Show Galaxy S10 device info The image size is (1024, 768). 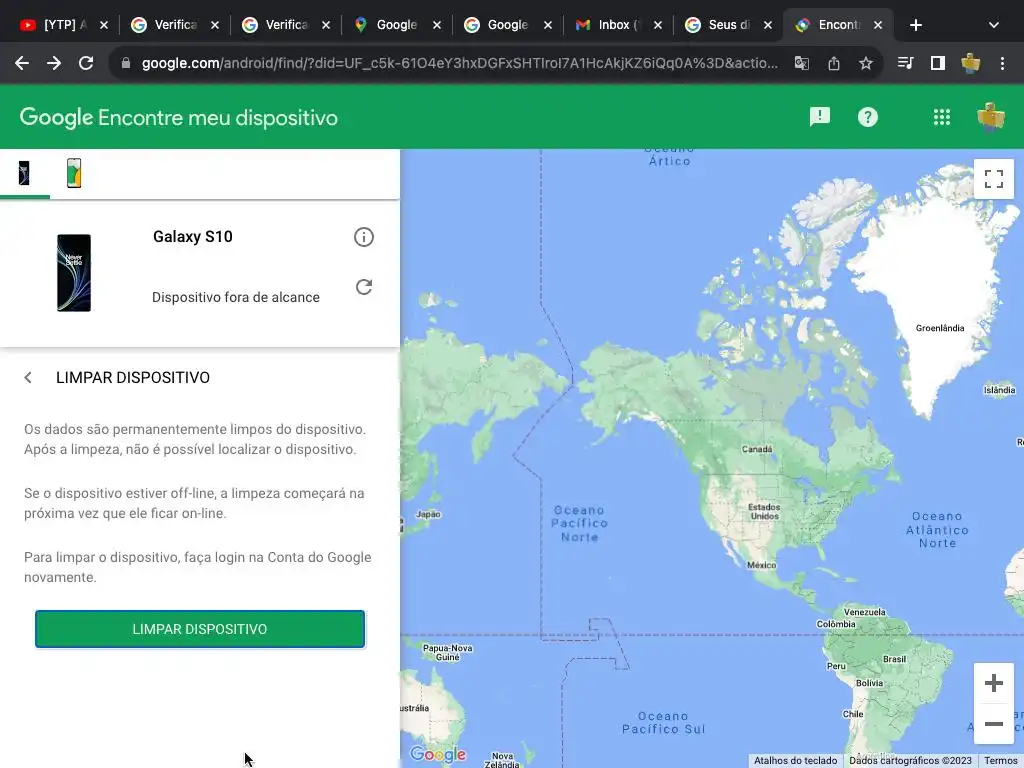coord(364,237)
